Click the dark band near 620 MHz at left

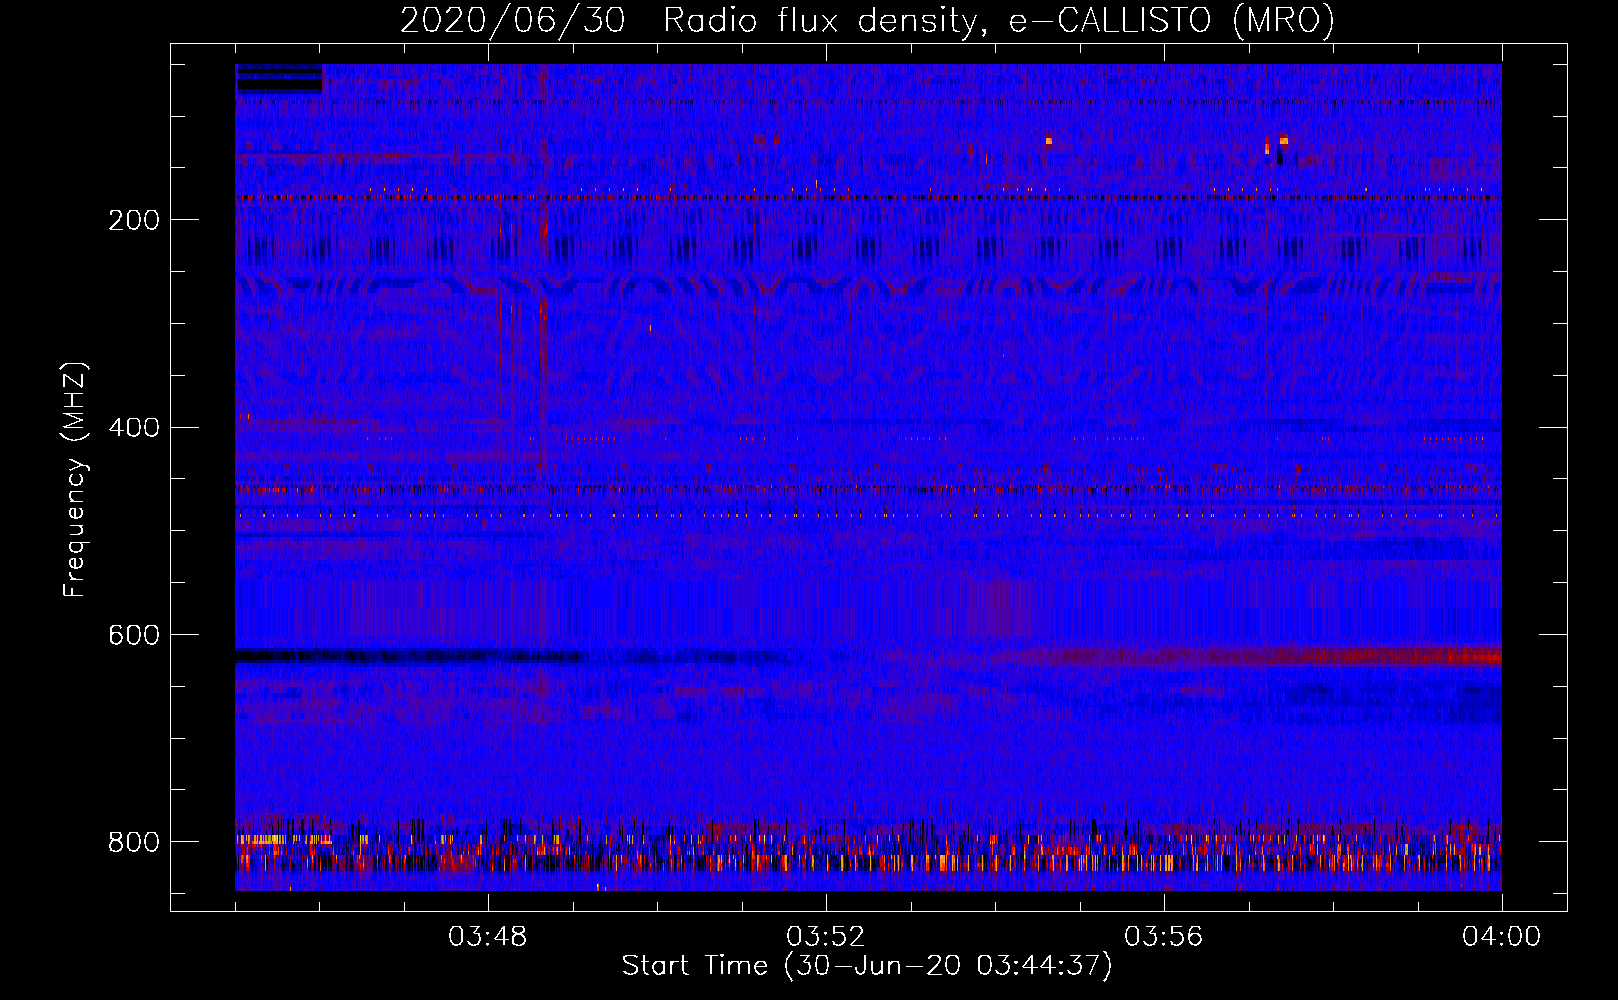point(408,657)
